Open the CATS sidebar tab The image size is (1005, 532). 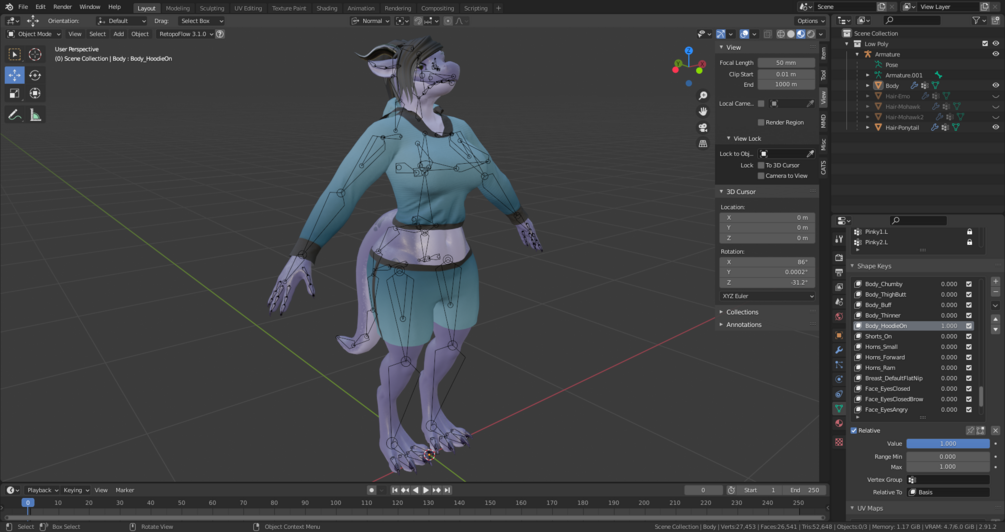pyautogui.click(x=824, y=168)
